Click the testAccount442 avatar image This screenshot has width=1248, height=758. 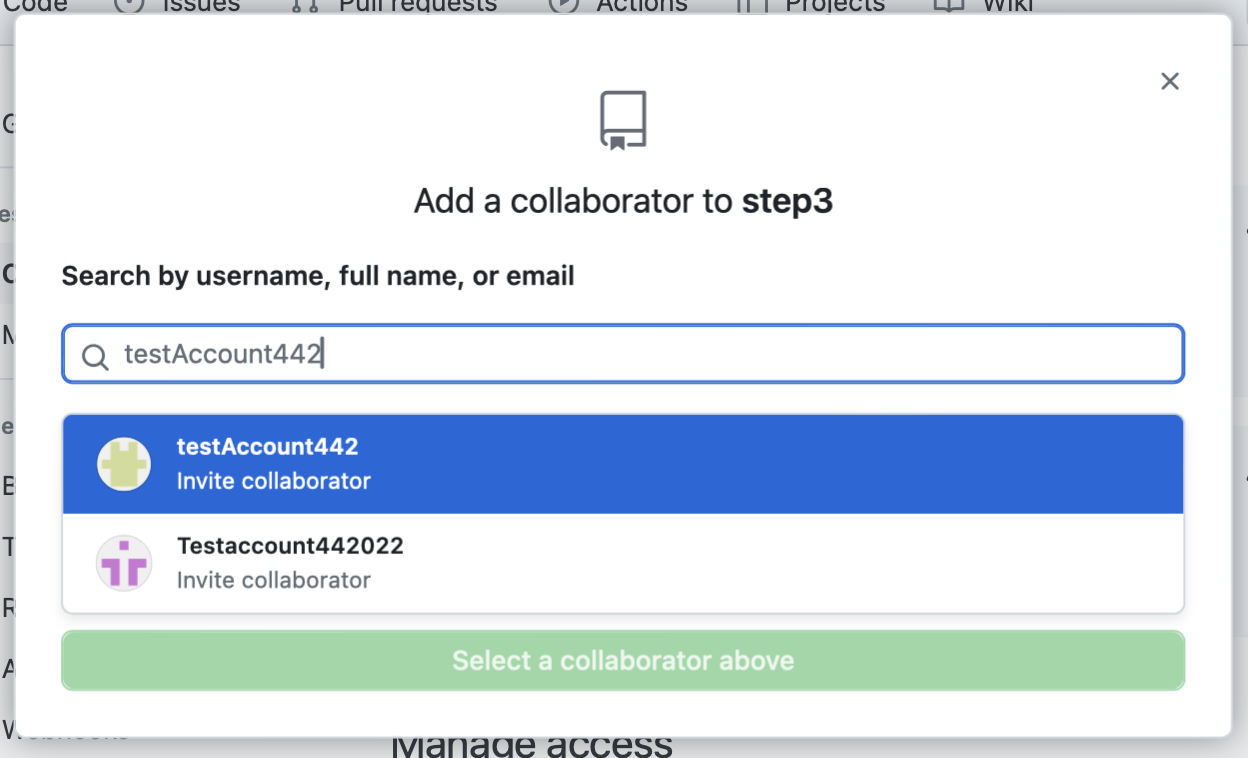124,464
